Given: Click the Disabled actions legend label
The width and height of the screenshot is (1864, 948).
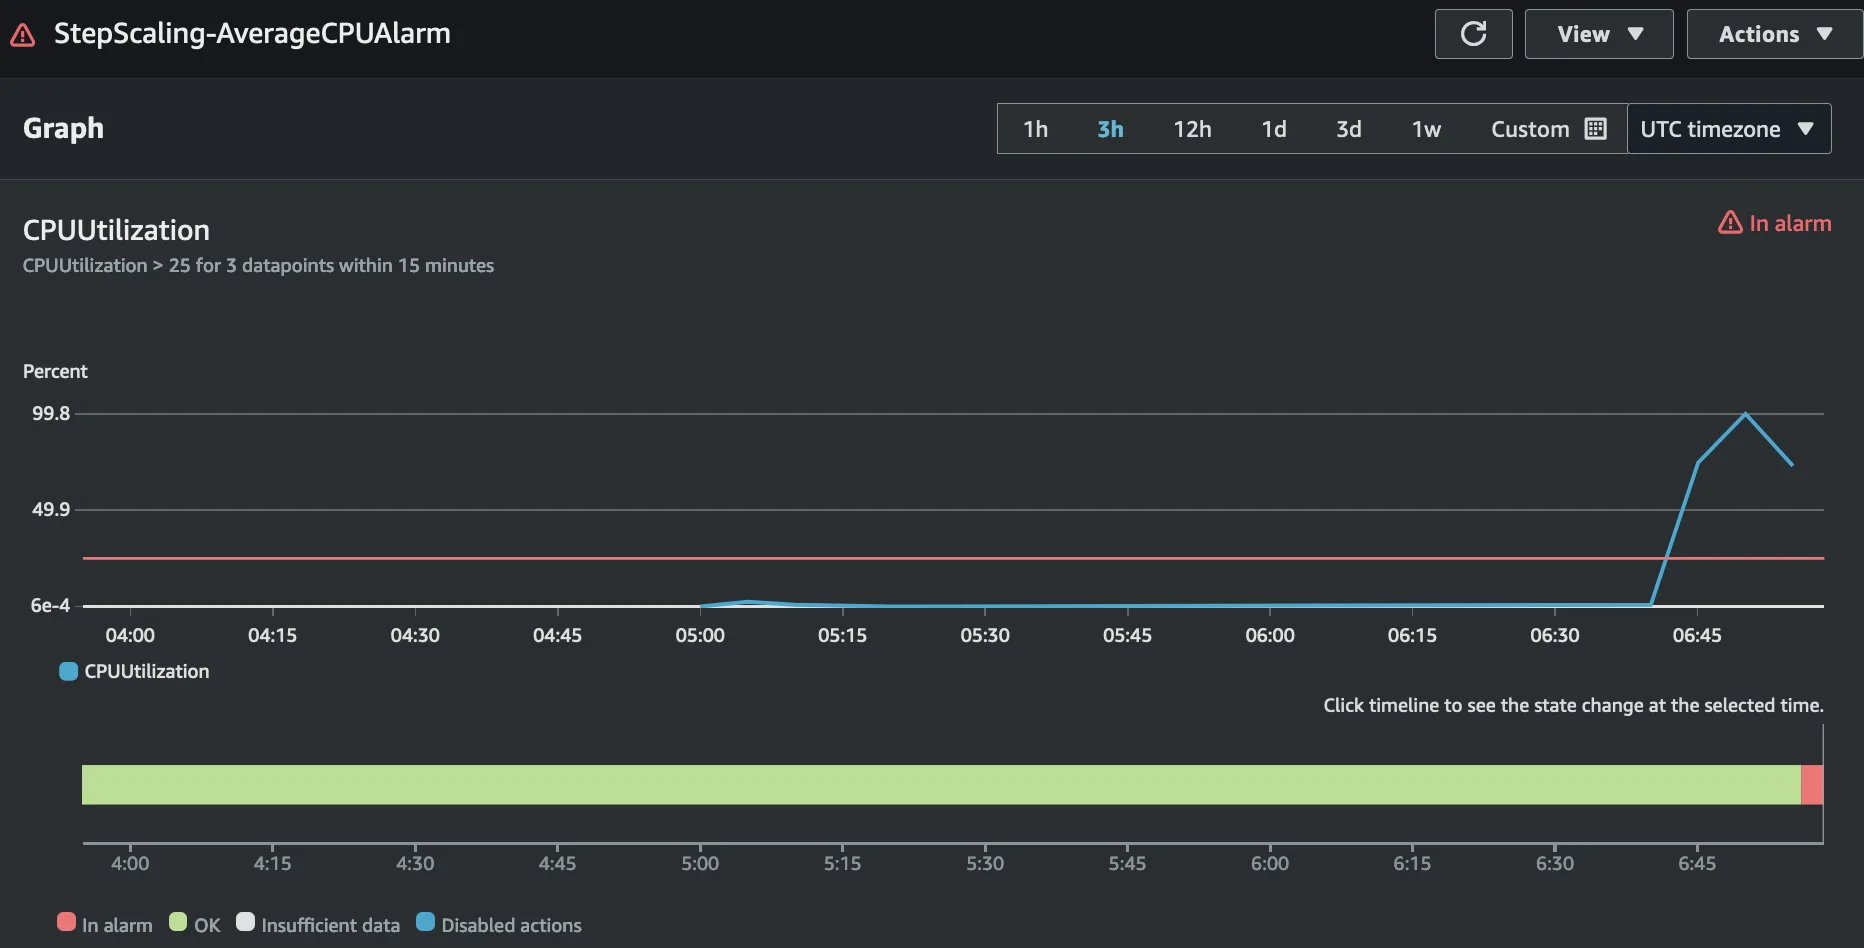Looking at the screenshot, I should tap(511, 925).
